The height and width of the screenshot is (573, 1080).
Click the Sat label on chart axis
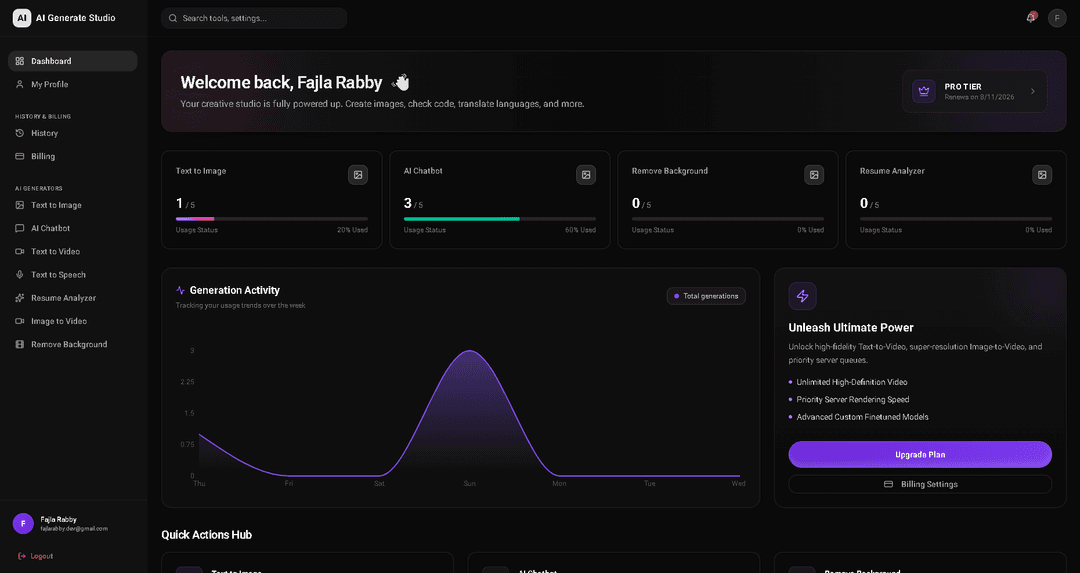click(x=379, y=483)
